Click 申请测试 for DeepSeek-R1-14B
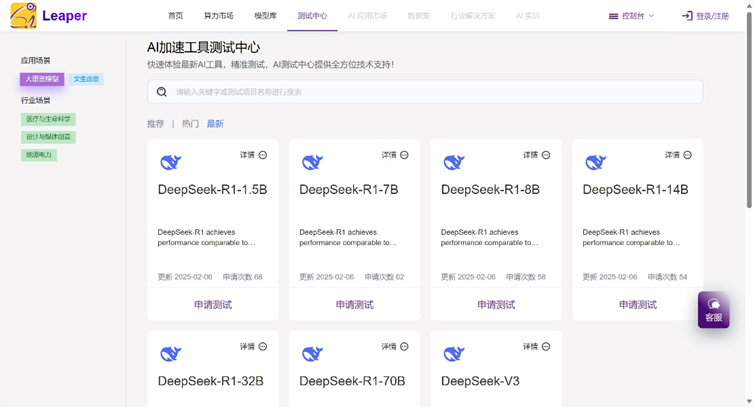753x407 pixels. [x=638, y=305]
